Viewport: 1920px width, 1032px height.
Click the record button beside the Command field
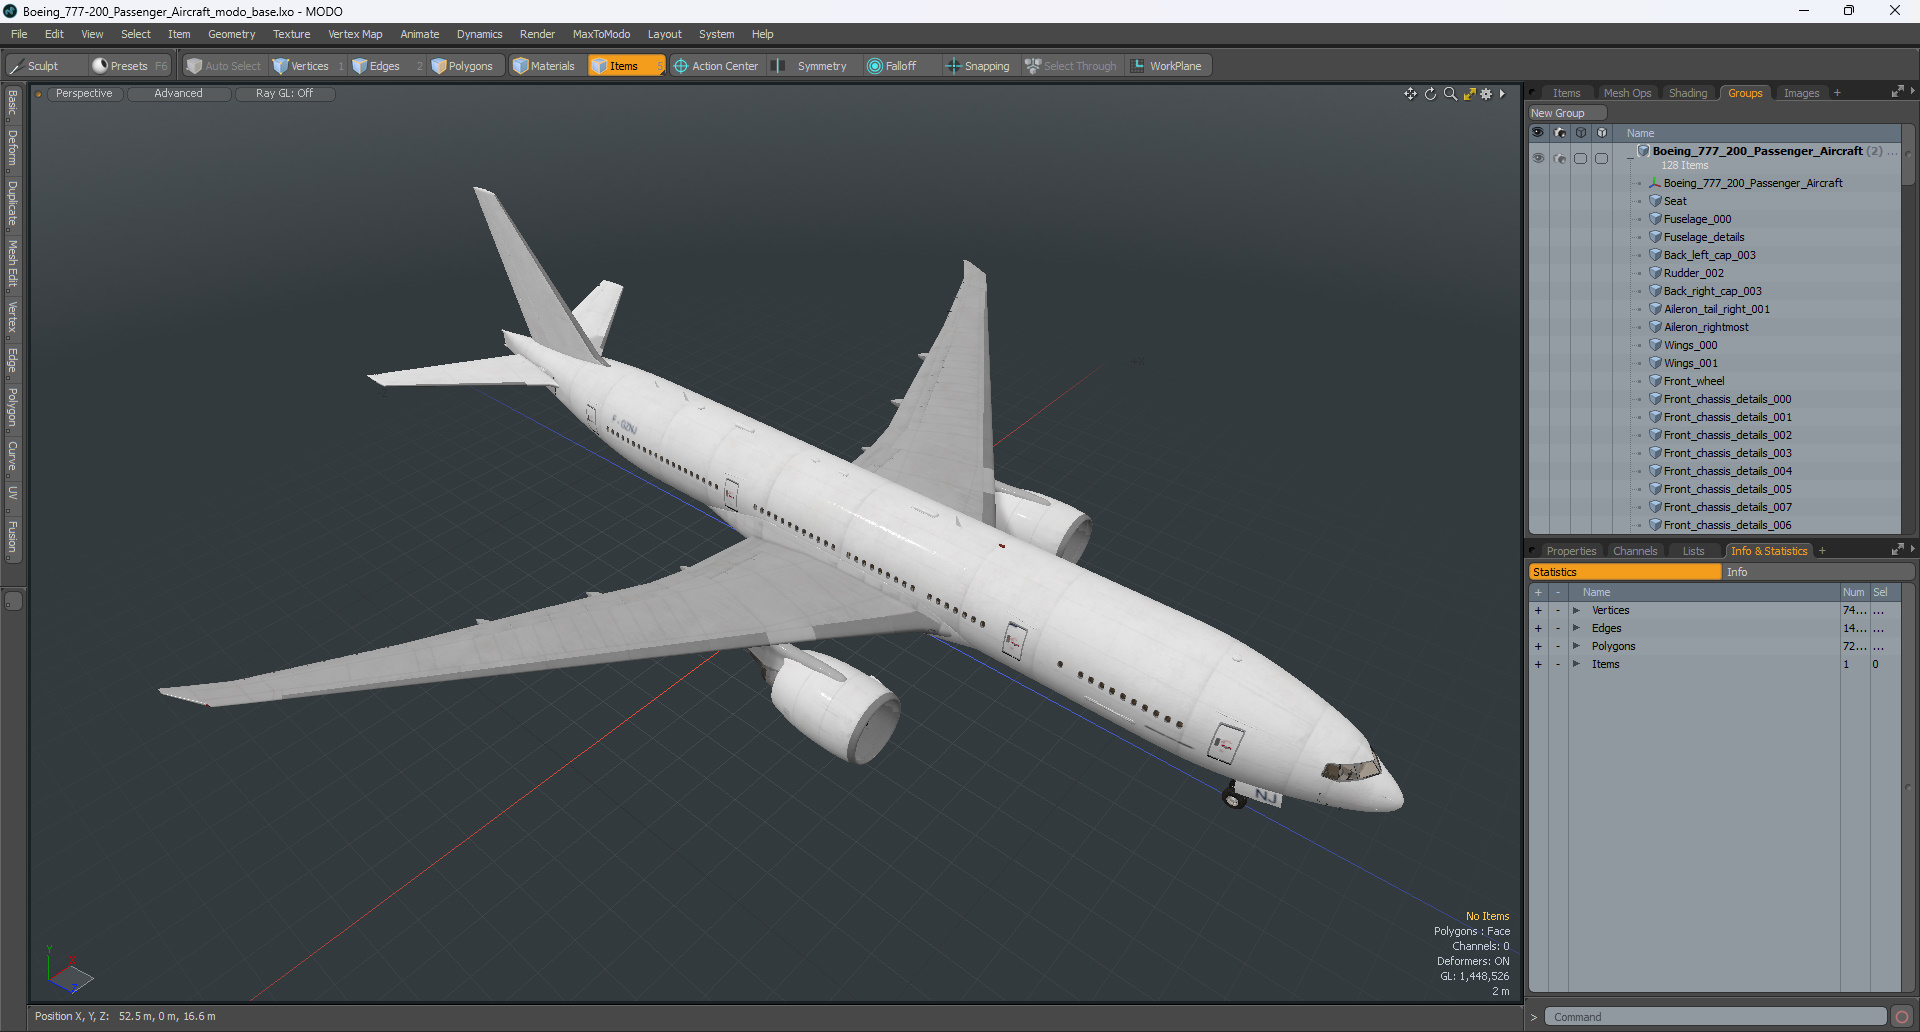(1901, 1017)
